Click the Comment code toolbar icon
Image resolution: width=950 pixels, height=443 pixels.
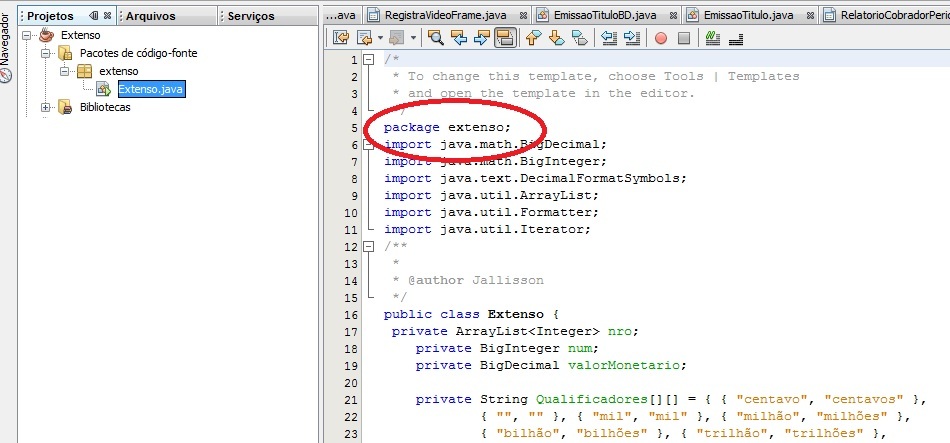pyautogui.click(x=713, y=38)
